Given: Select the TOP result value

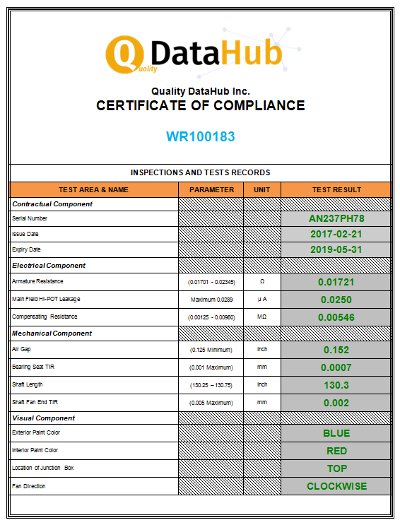Looking at the screenshot, I should tap(337, 469).
